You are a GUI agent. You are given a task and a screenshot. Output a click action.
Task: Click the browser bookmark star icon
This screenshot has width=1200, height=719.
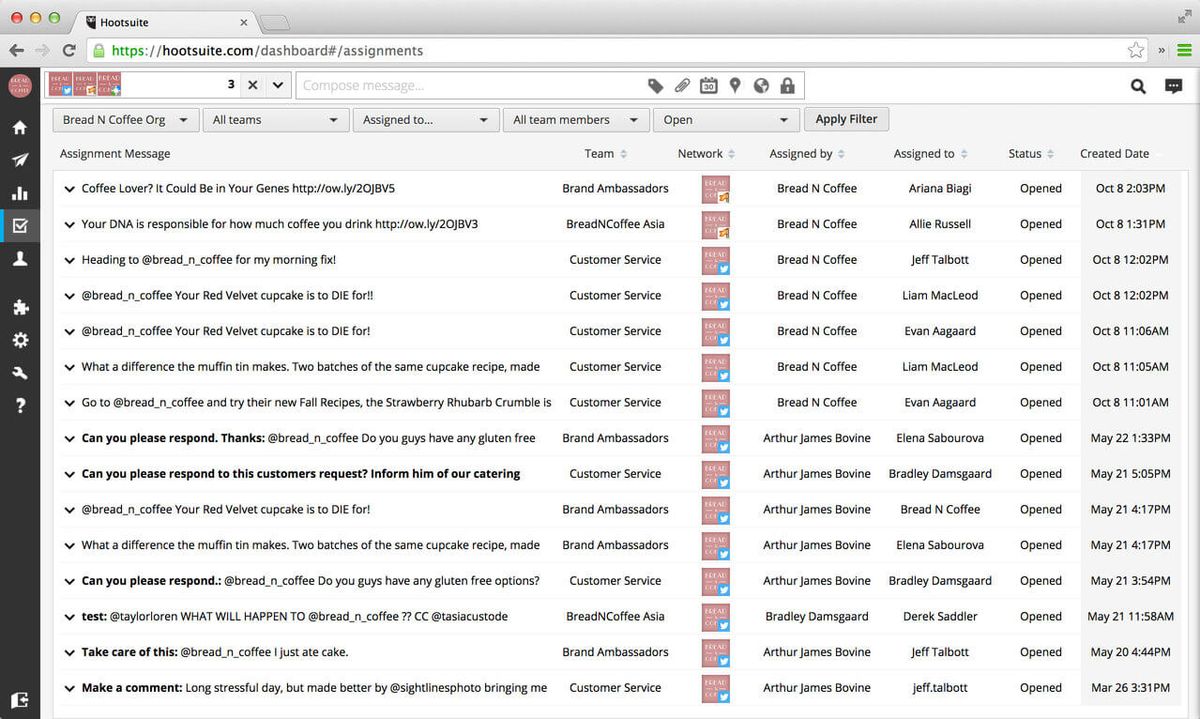point(1136,50)
